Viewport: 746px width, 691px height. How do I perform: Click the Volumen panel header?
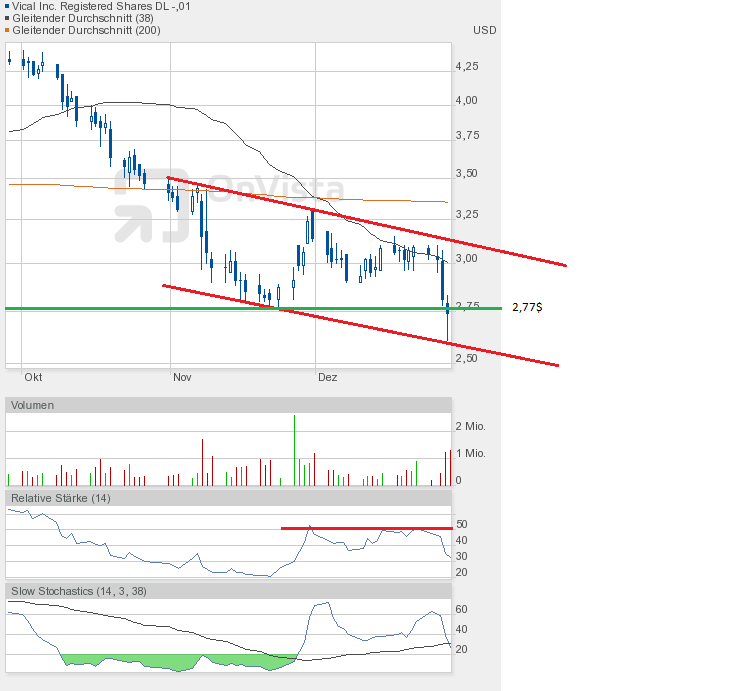228,405
